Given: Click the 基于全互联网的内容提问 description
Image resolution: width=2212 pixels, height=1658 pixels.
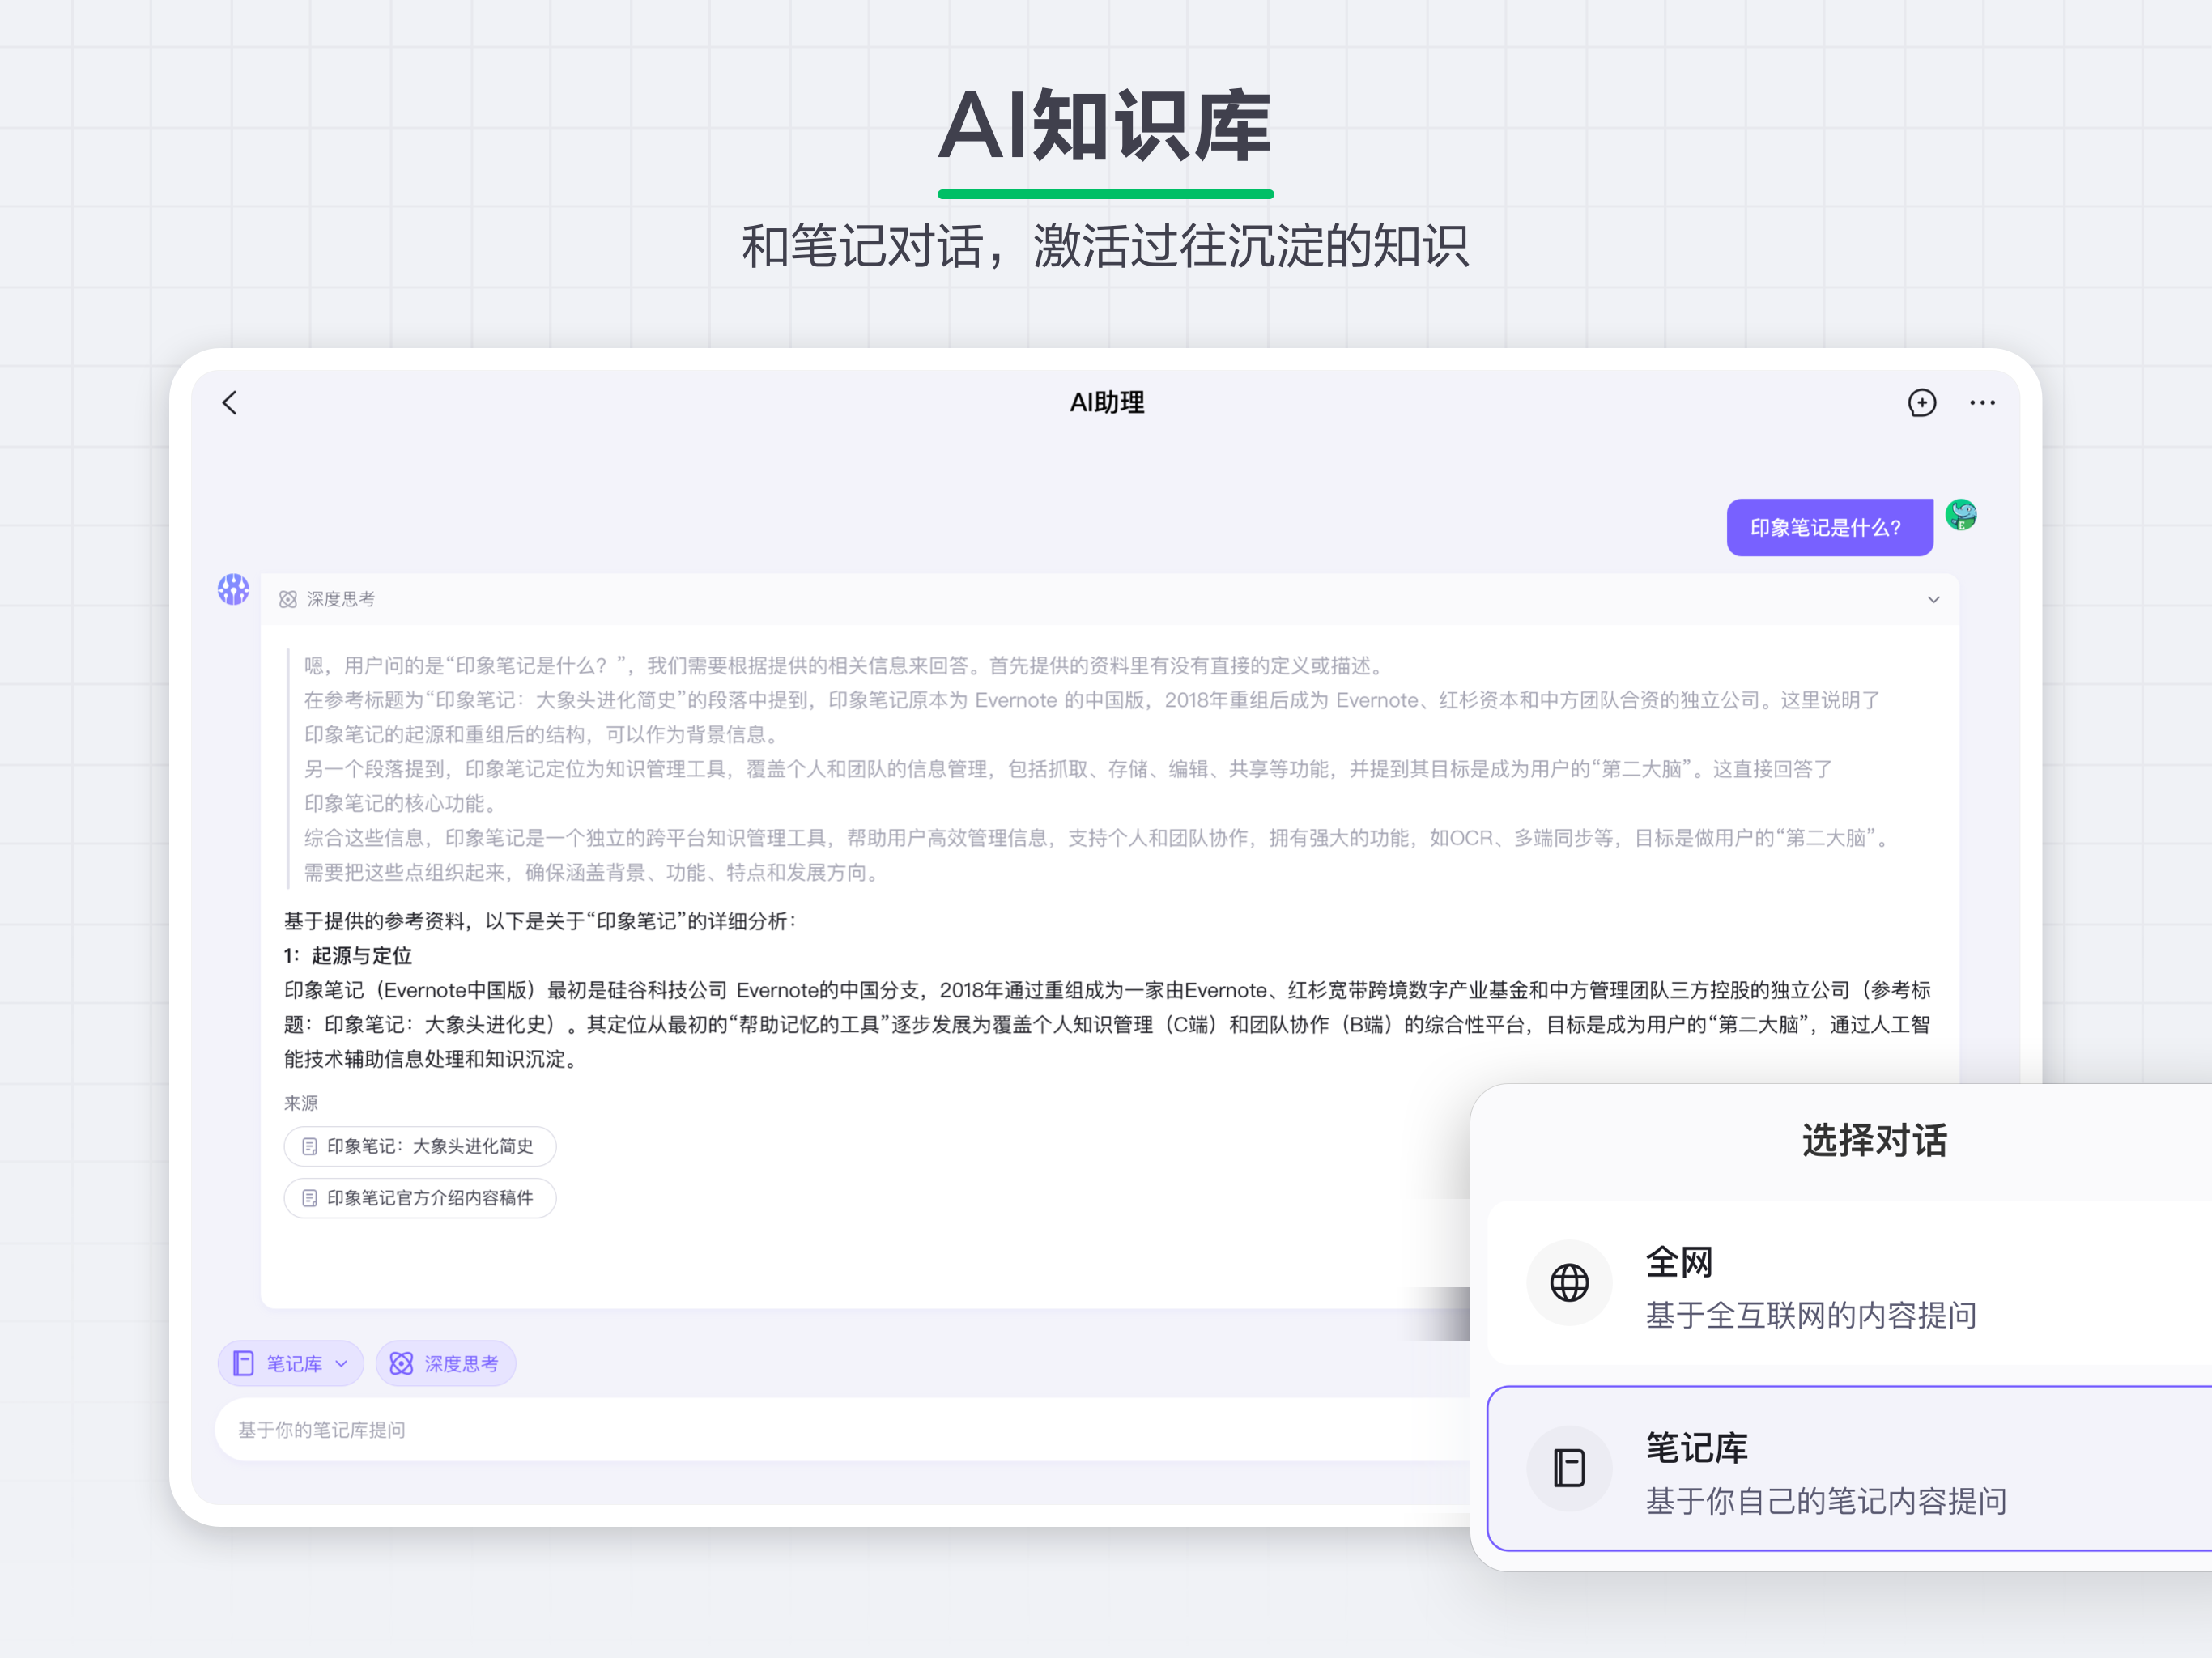Looking at the screenshot, I should 1811,1315.
